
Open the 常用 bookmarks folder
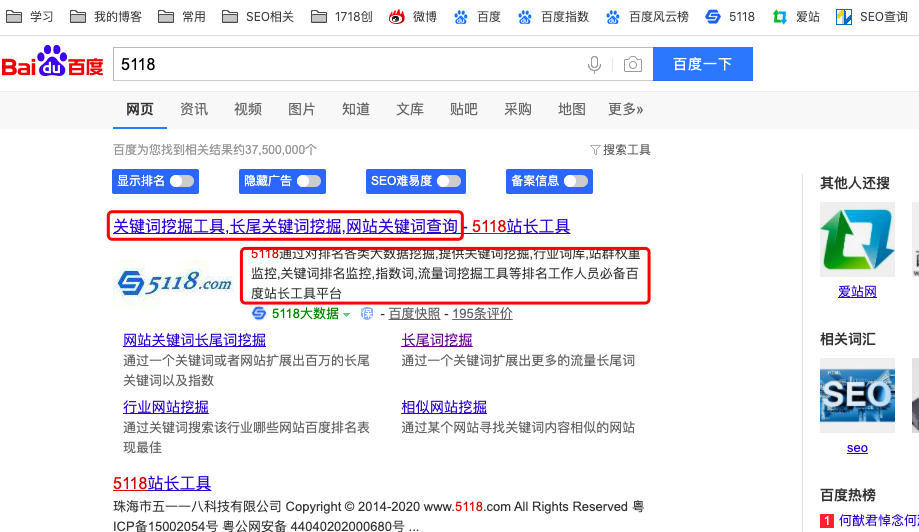tap(182, 16)
